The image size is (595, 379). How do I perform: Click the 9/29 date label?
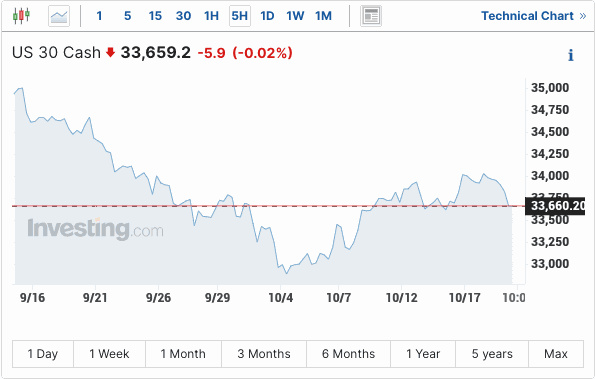point(217,298)
